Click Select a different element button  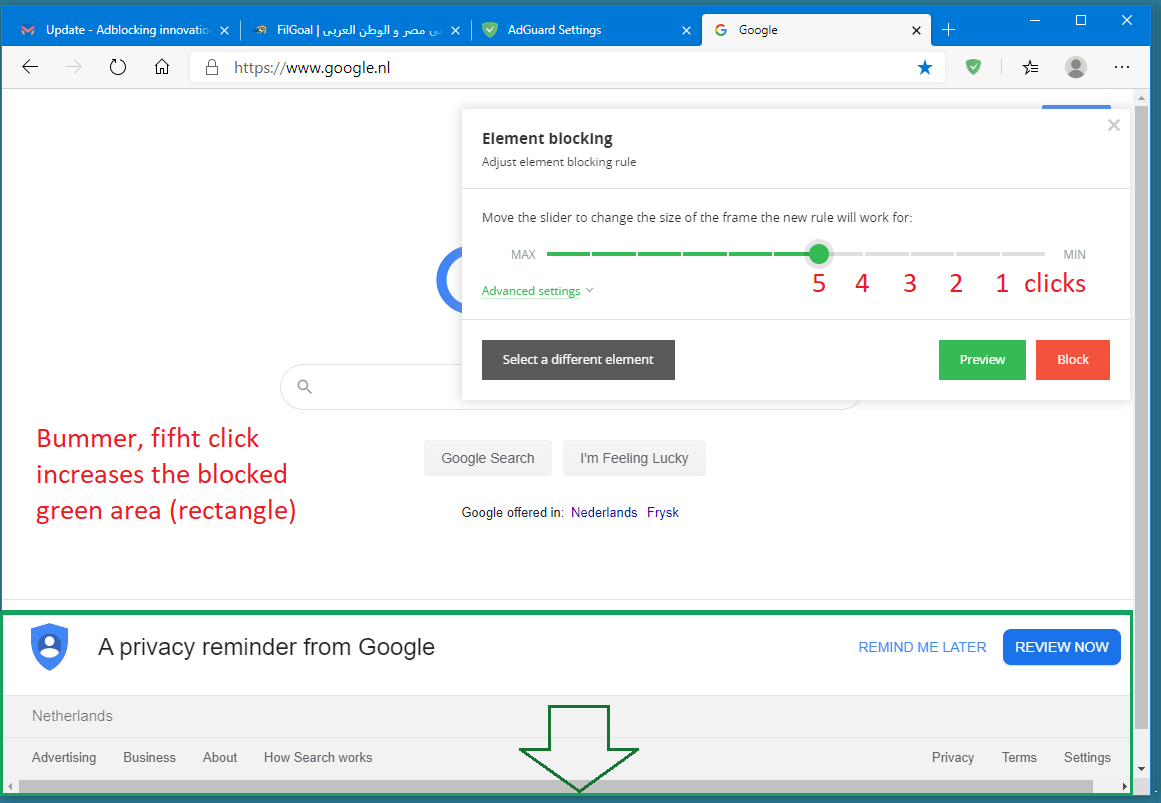[578, 360]
